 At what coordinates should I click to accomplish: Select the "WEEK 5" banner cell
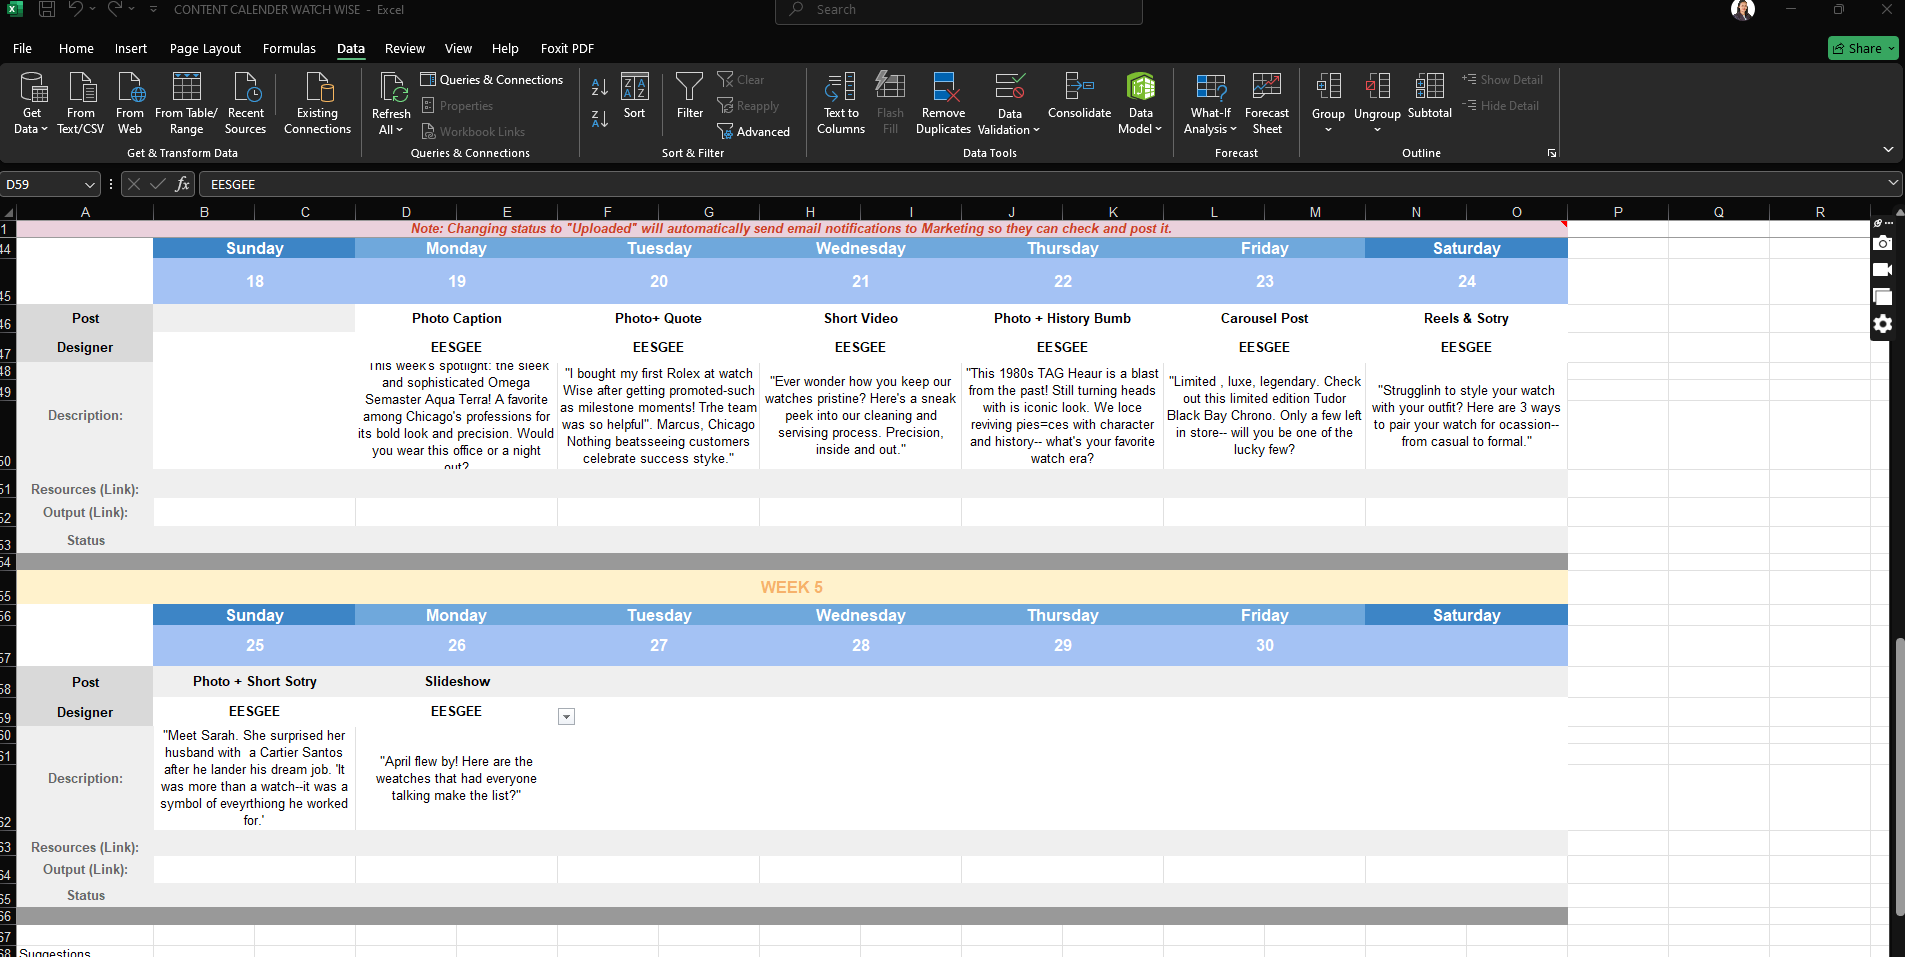tap(792, 587)
